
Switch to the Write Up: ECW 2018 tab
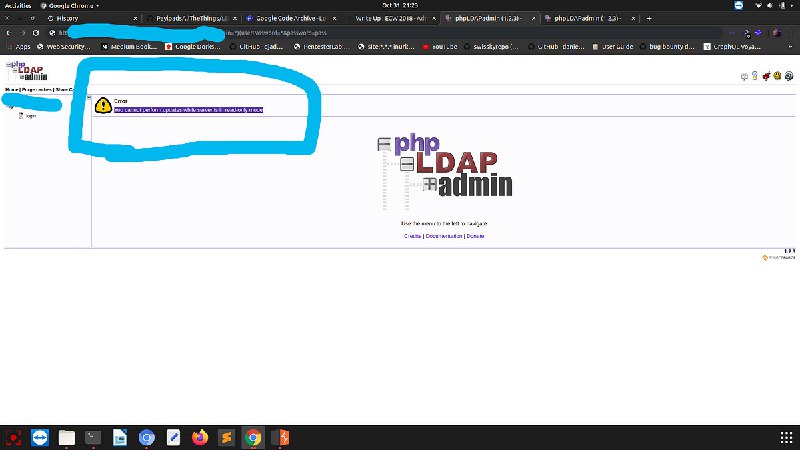(x=390, y=18)
